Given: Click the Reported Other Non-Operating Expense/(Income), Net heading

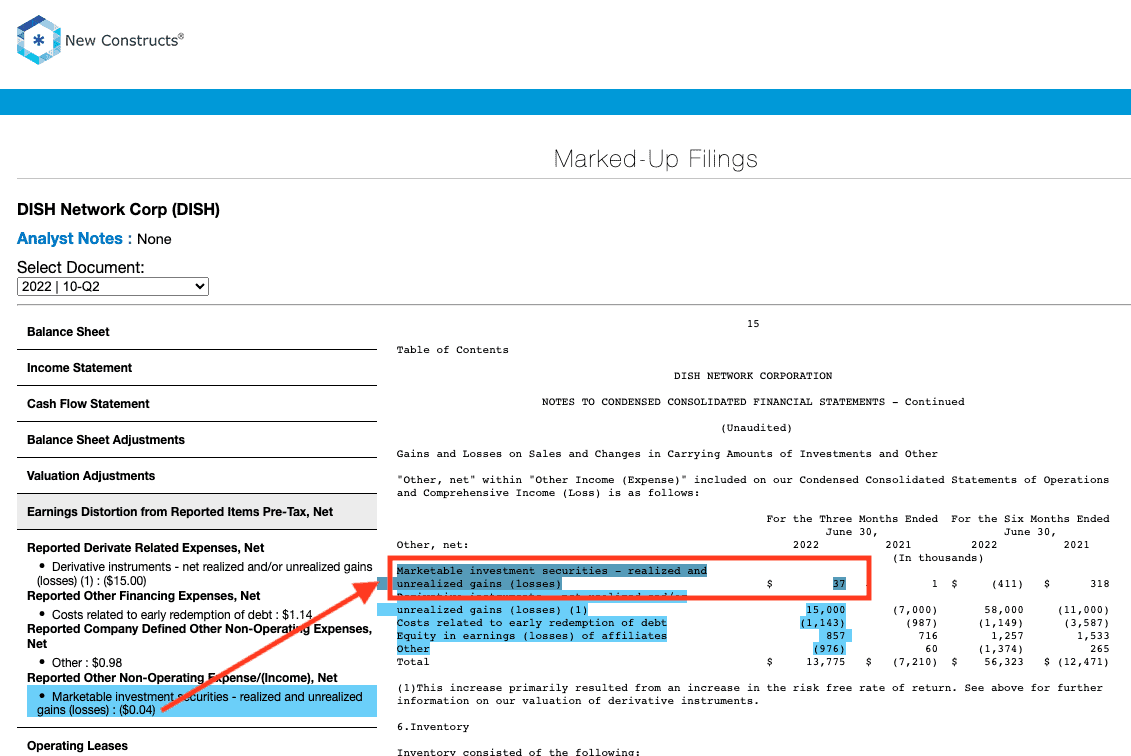Looking at the screenshot, I should click(182, 677).
